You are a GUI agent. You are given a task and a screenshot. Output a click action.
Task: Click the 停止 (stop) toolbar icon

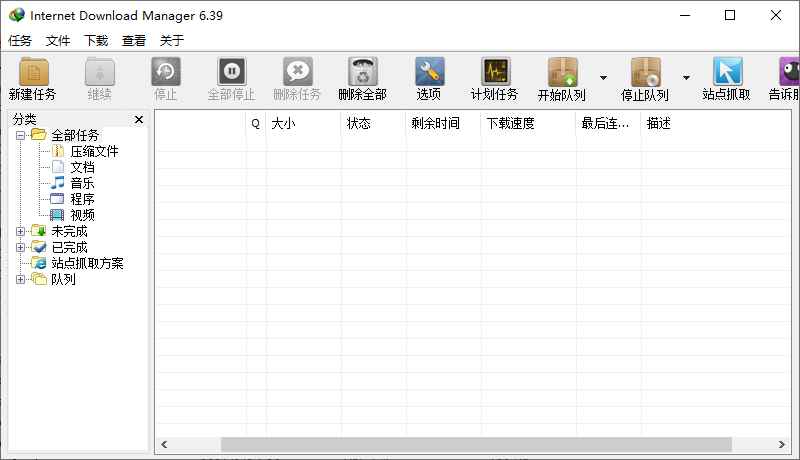(x=166, y=72)
